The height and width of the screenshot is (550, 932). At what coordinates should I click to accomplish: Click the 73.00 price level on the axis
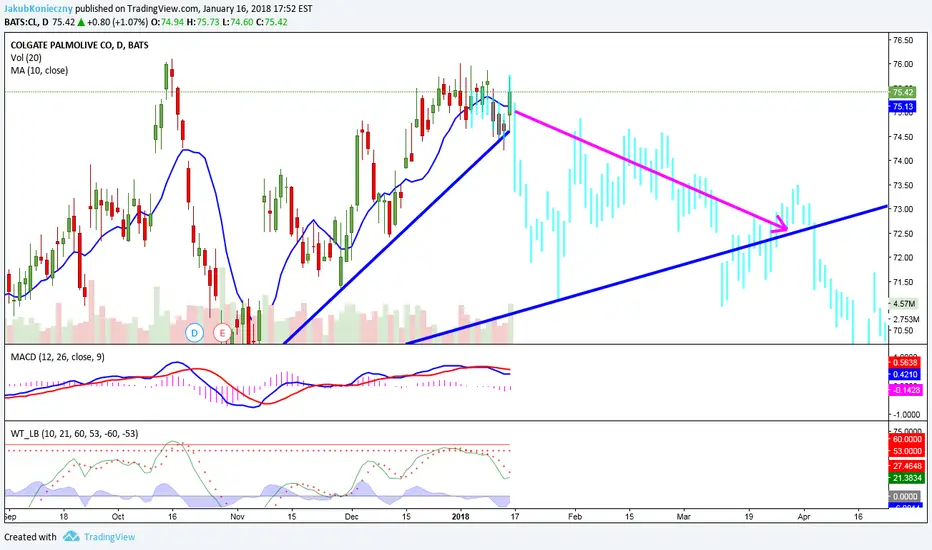point(903,209)
